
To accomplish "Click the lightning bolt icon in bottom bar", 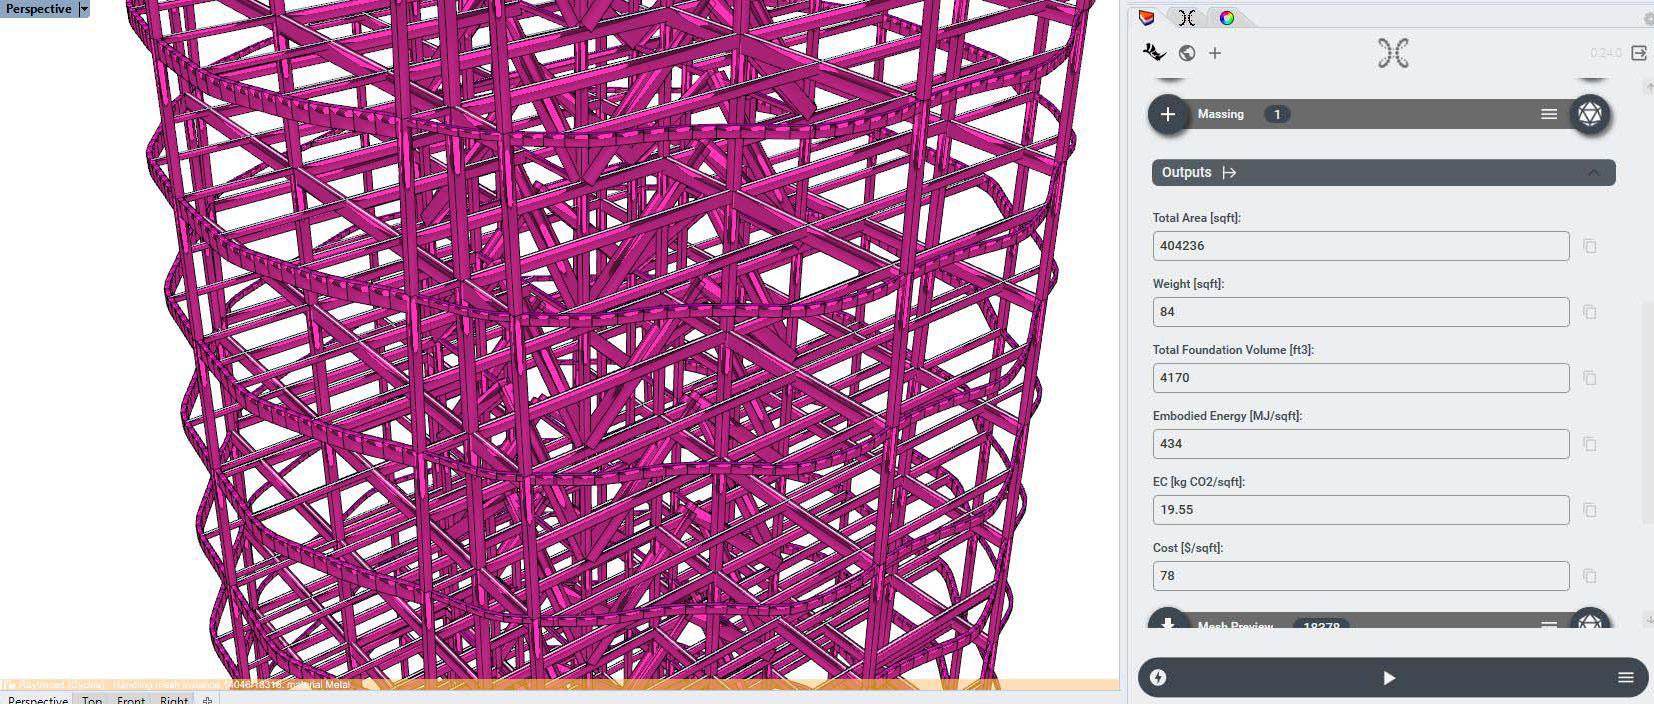I will (1158, 678).
